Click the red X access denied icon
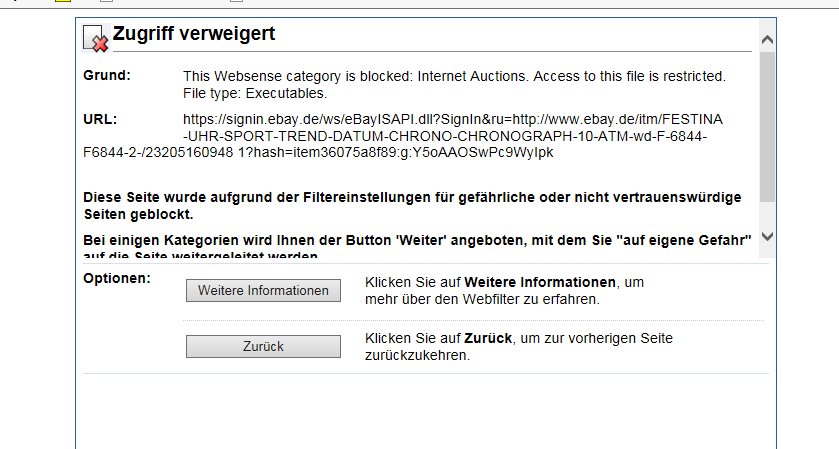This screenshot has height=449, width=839. point(95,38)
